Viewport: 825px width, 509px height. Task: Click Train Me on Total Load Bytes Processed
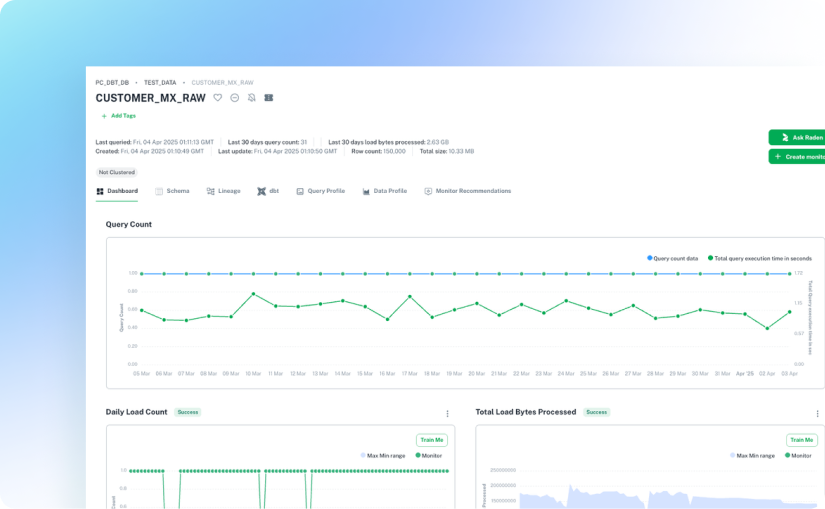802,440
